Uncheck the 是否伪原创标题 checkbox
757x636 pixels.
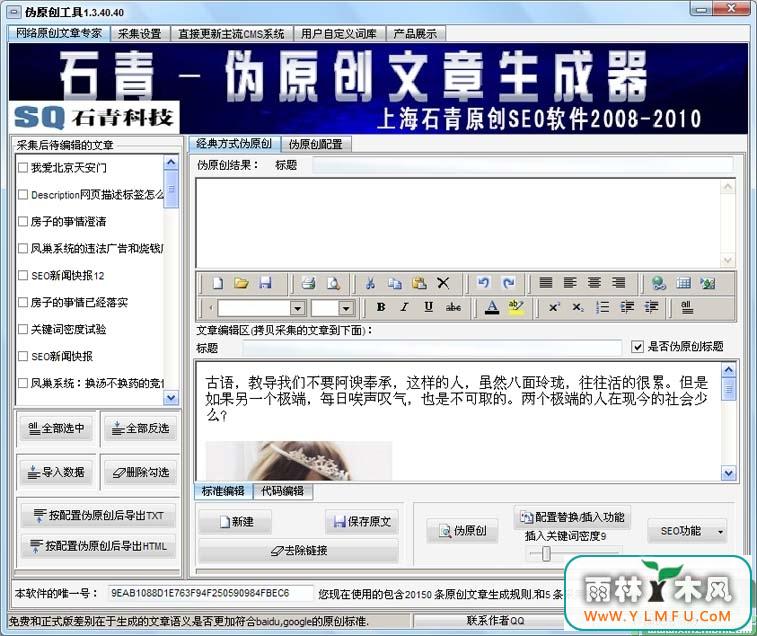click(637, 347)
